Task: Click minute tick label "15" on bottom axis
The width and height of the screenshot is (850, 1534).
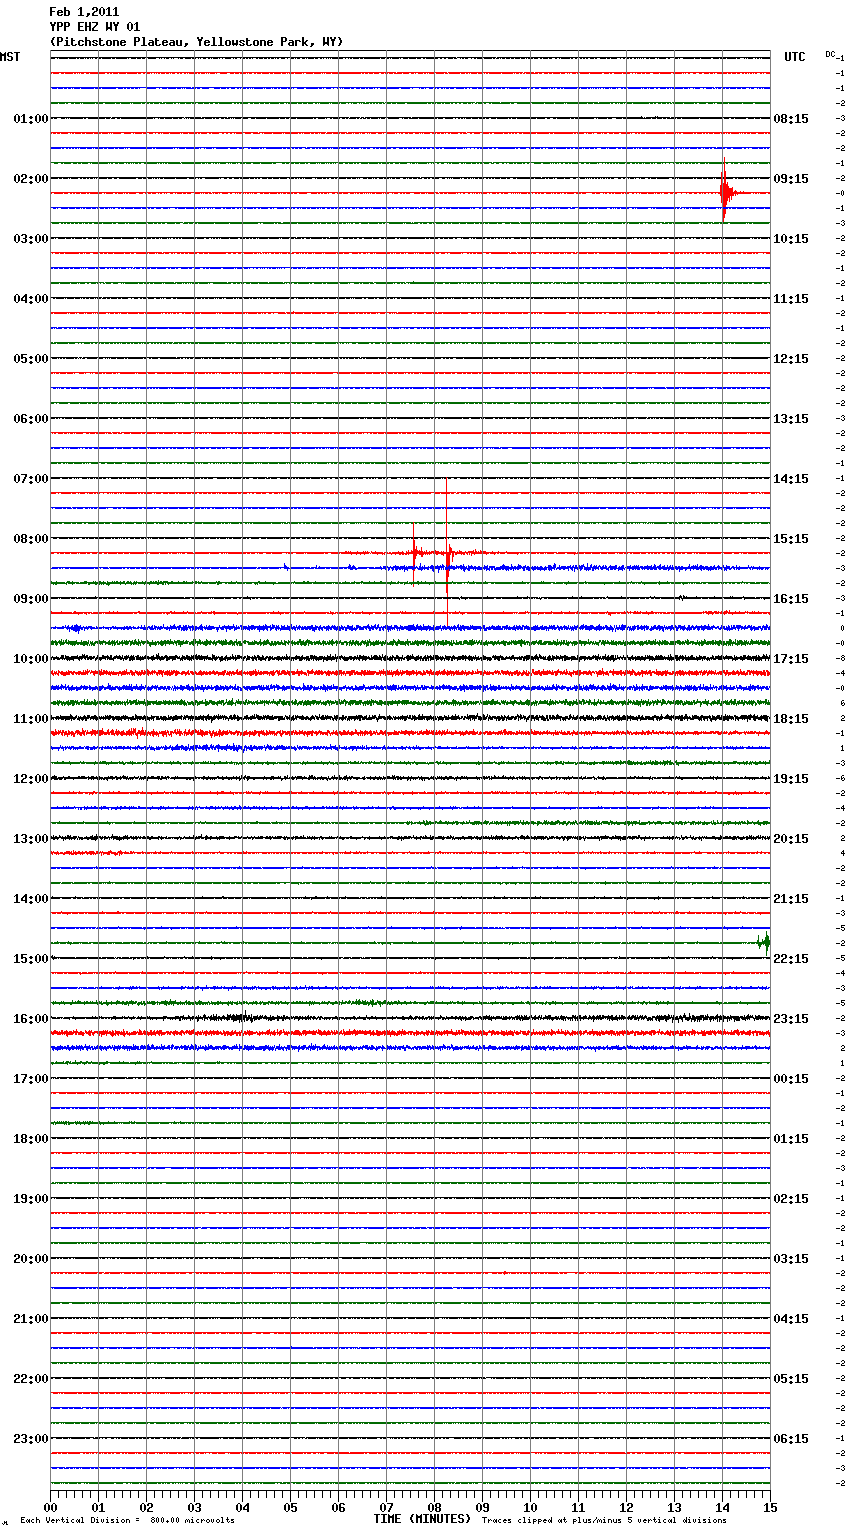Action: click(x=770, y=1507)
